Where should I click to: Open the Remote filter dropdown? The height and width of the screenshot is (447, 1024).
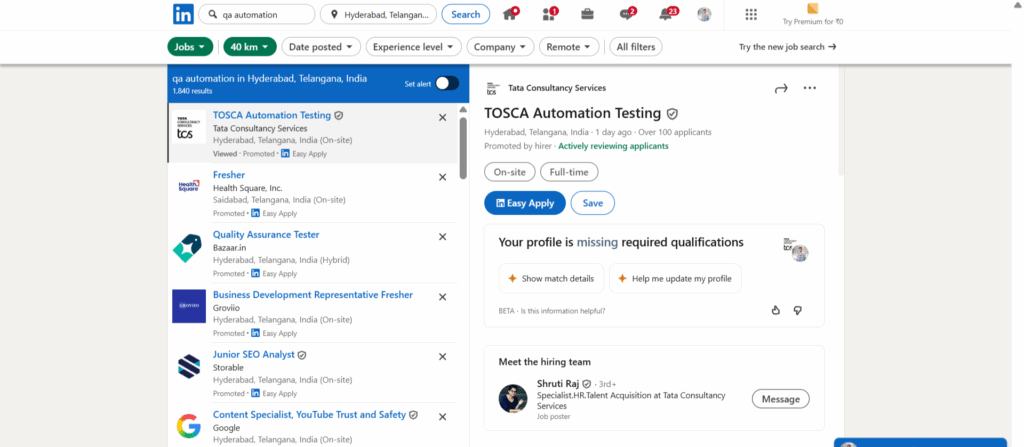(569, 46)
